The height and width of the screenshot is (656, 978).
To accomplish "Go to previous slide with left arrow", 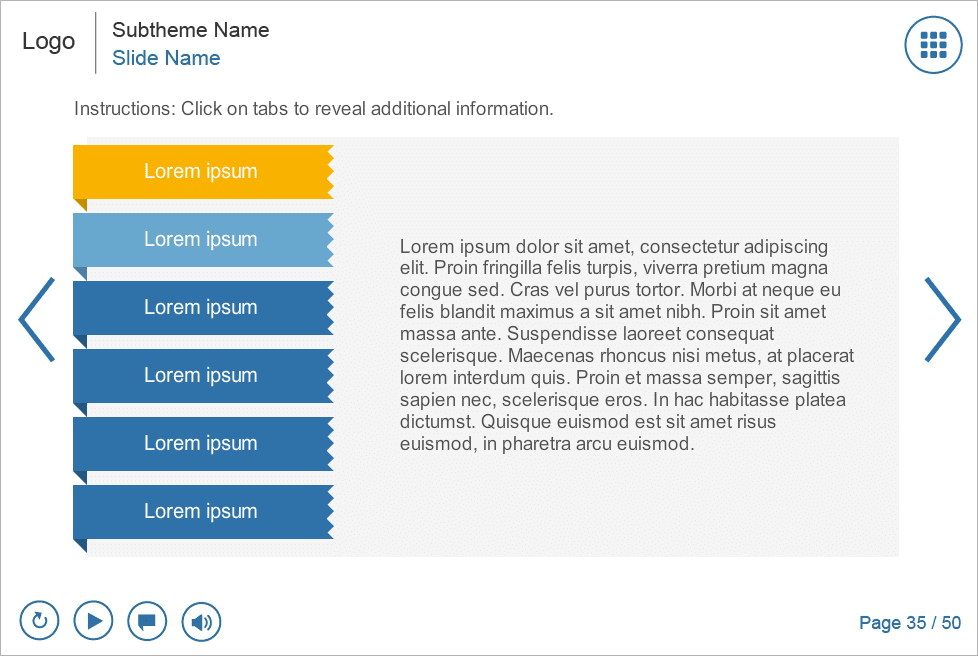I will point(37,319).
